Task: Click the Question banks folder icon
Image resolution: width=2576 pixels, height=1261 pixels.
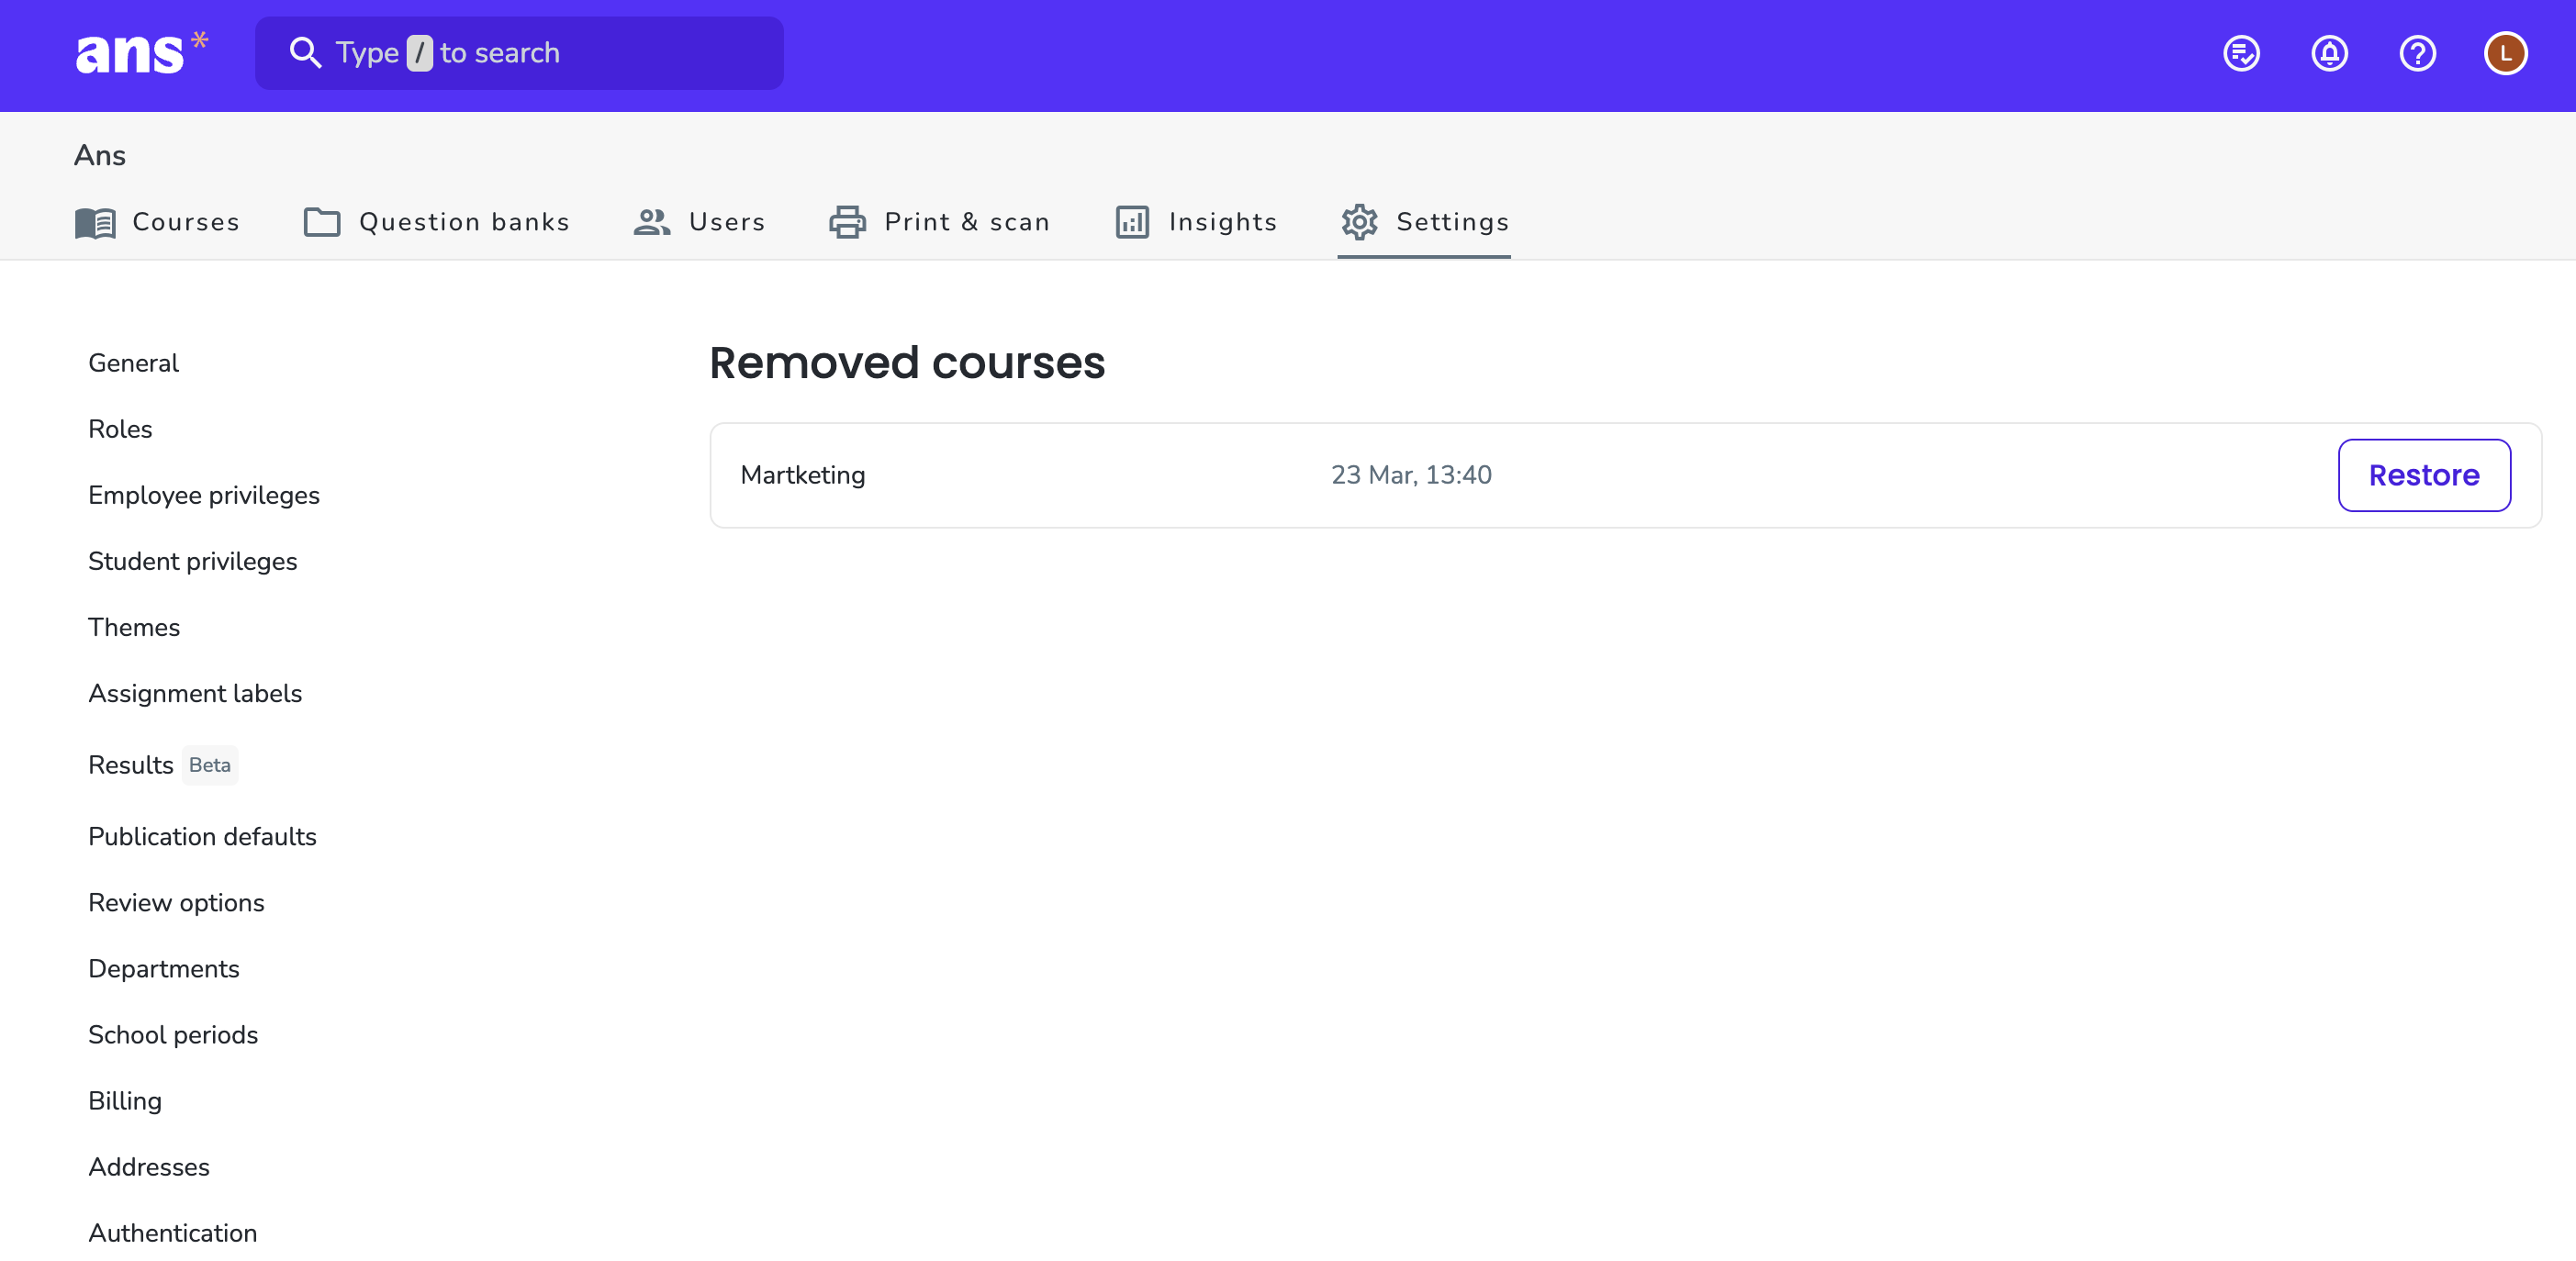Action: point(322,222)
